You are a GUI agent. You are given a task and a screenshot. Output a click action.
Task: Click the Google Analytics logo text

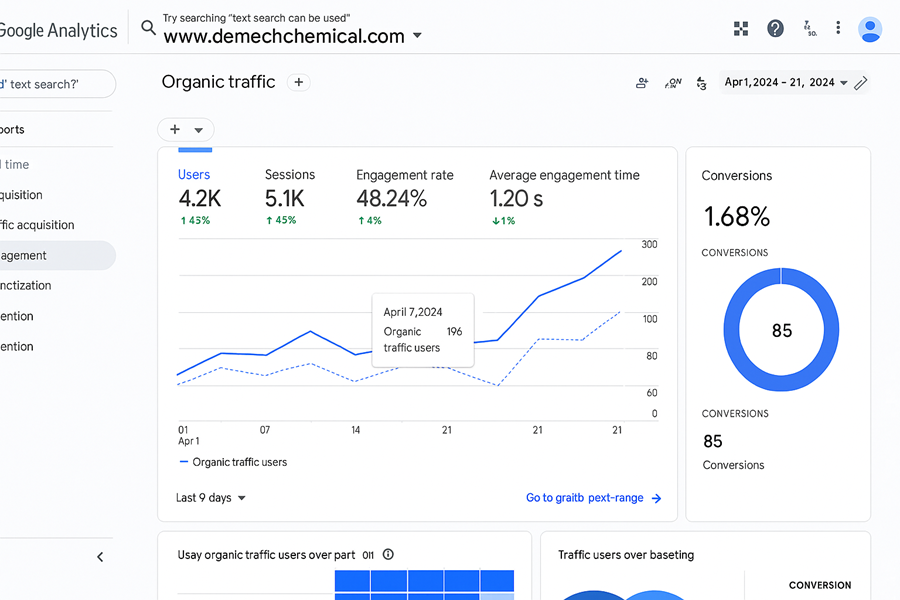[58, 30]
